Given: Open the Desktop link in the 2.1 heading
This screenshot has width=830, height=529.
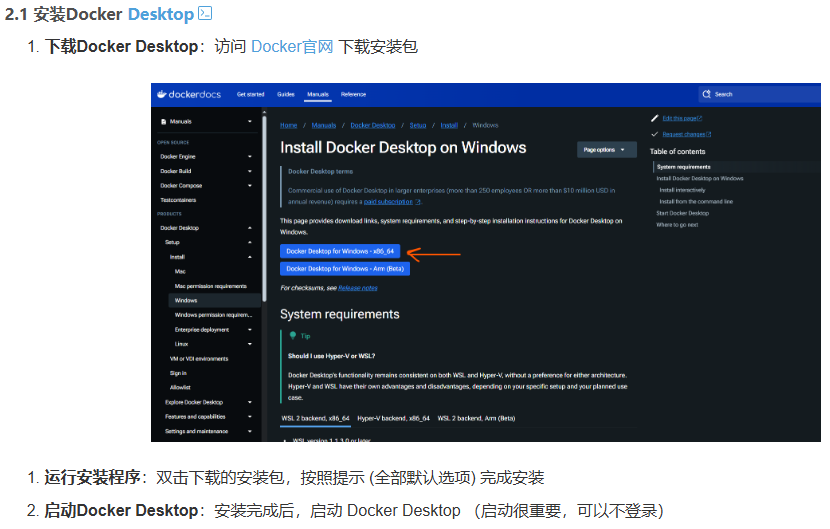Looking at the screenshot, I should [x=161, y=14].
